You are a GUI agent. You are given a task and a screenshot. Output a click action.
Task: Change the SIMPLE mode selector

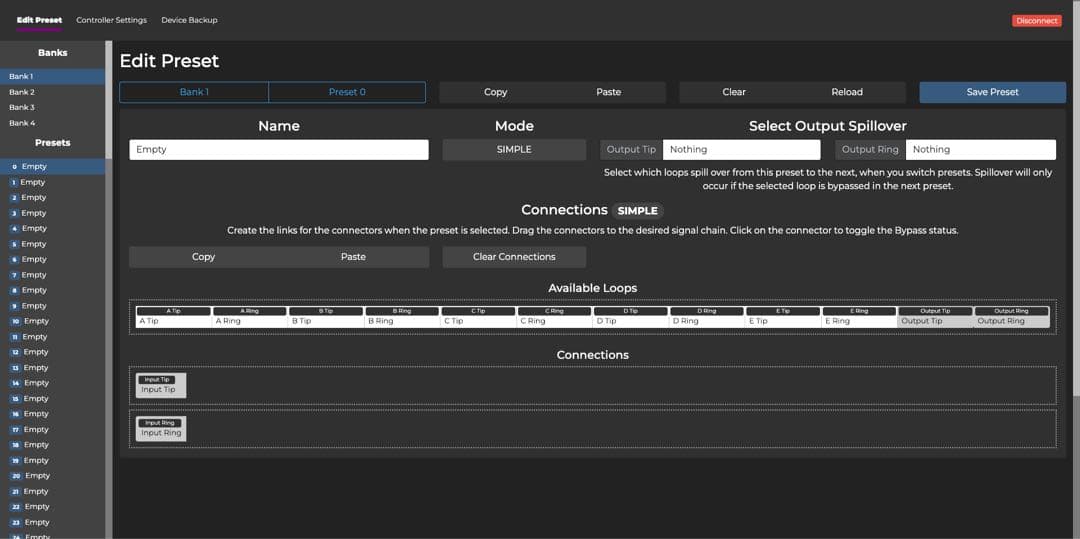click(514, 149)
